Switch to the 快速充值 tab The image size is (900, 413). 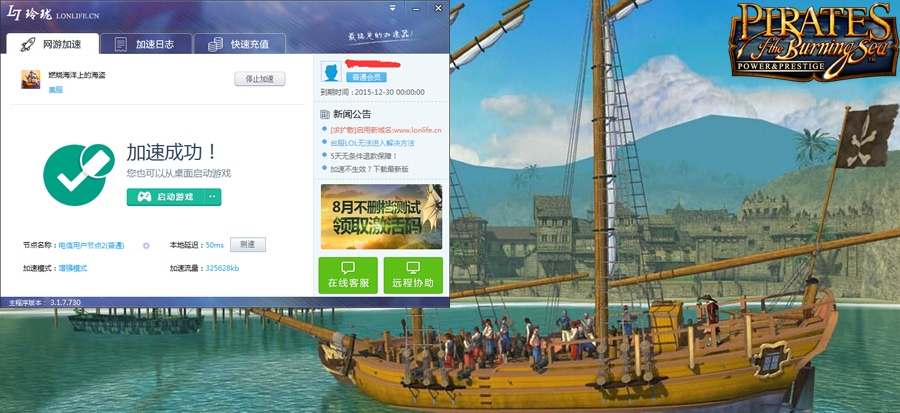click(x=240, y=44)
